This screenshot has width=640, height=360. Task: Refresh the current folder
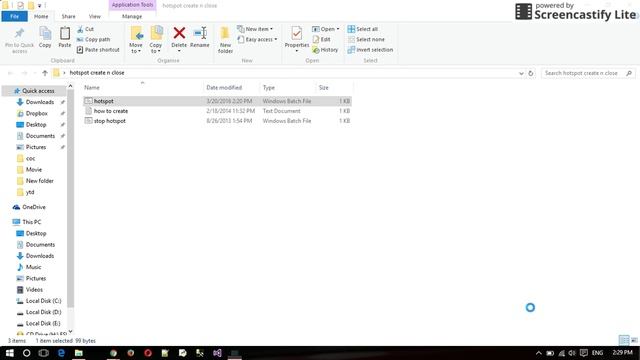531,73
